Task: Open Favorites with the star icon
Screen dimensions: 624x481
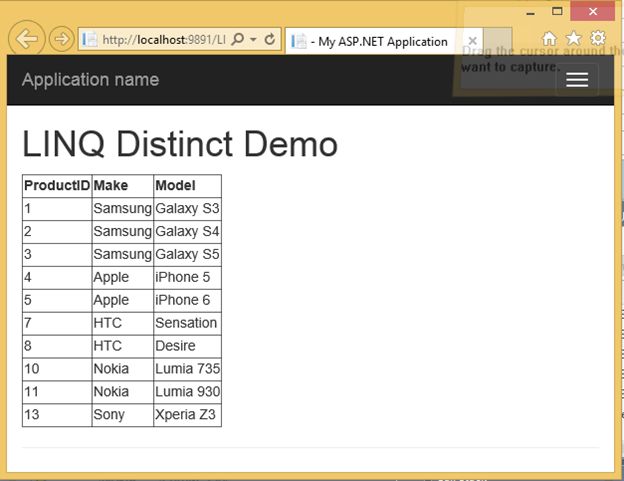Action: [573, 38]
